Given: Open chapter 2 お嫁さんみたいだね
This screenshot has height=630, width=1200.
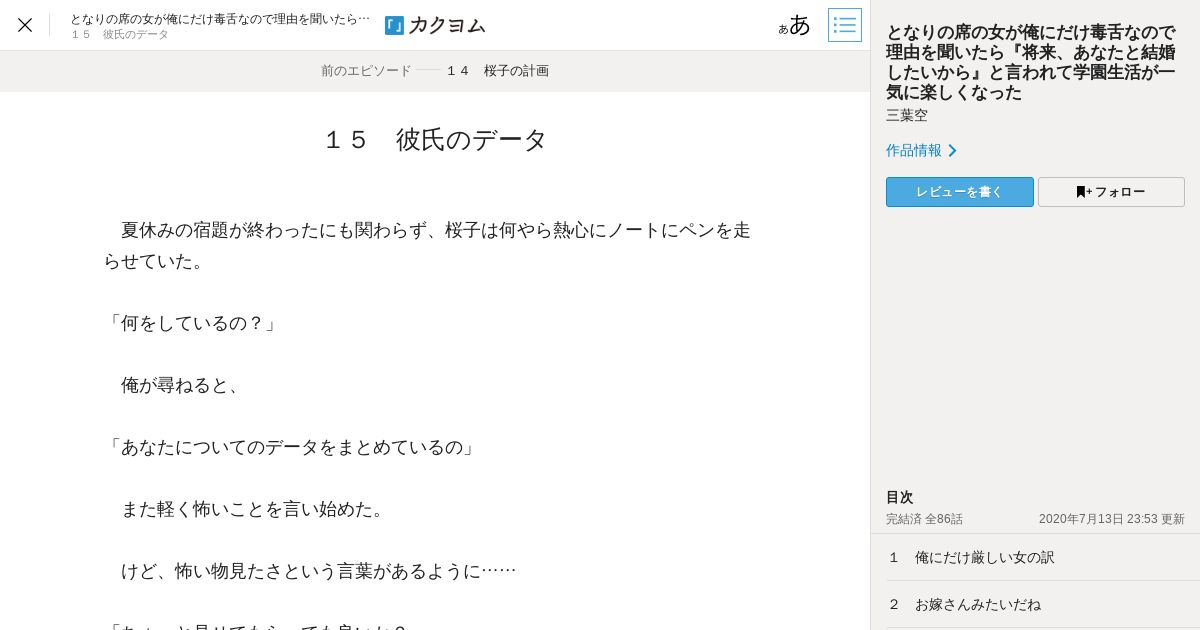Looking at the screenshot, I should pos(1035,604).
